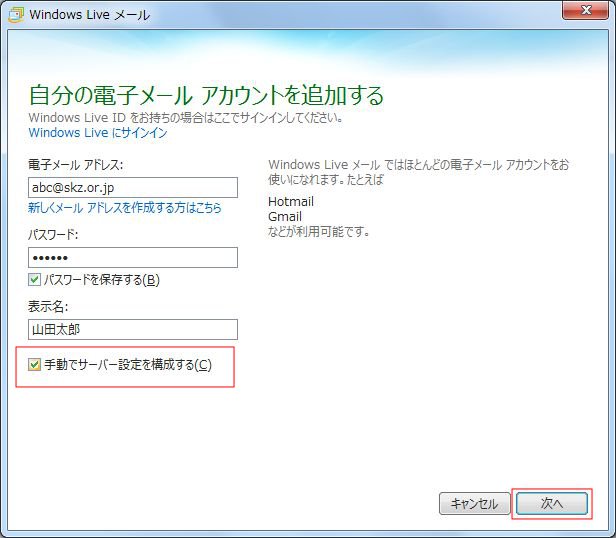616x538 pixels.
Task: Toggle パスワードを保存する checkbox
Action: point(34,280)
